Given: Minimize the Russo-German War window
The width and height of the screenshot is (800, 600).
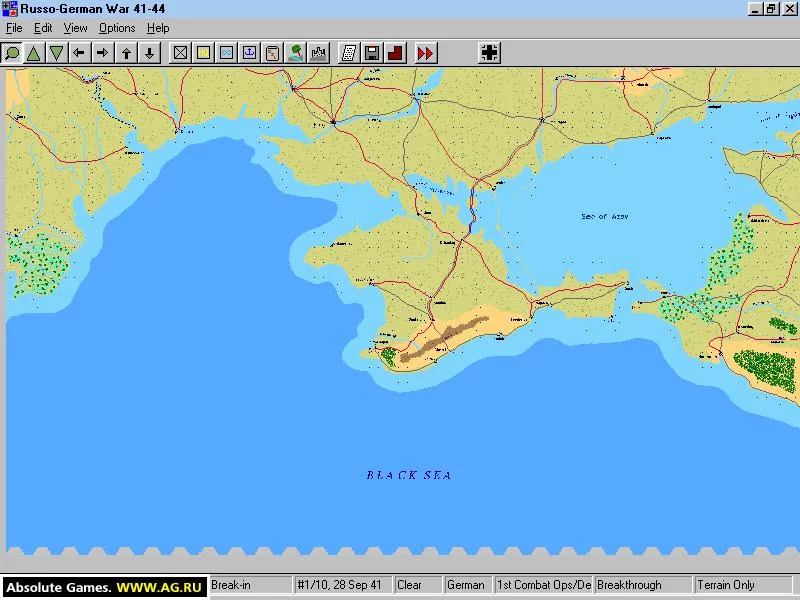Looking at the screenshot, I should pyautogui.click(x=755, y=9).
